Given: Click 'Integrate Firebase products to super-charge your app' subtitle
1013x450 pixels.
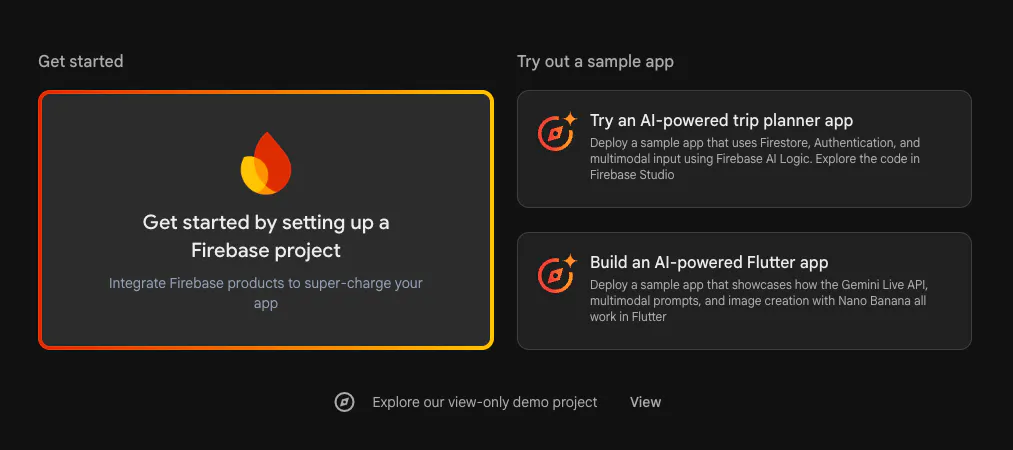Looking at the screenshot, I should coord(265,293).
